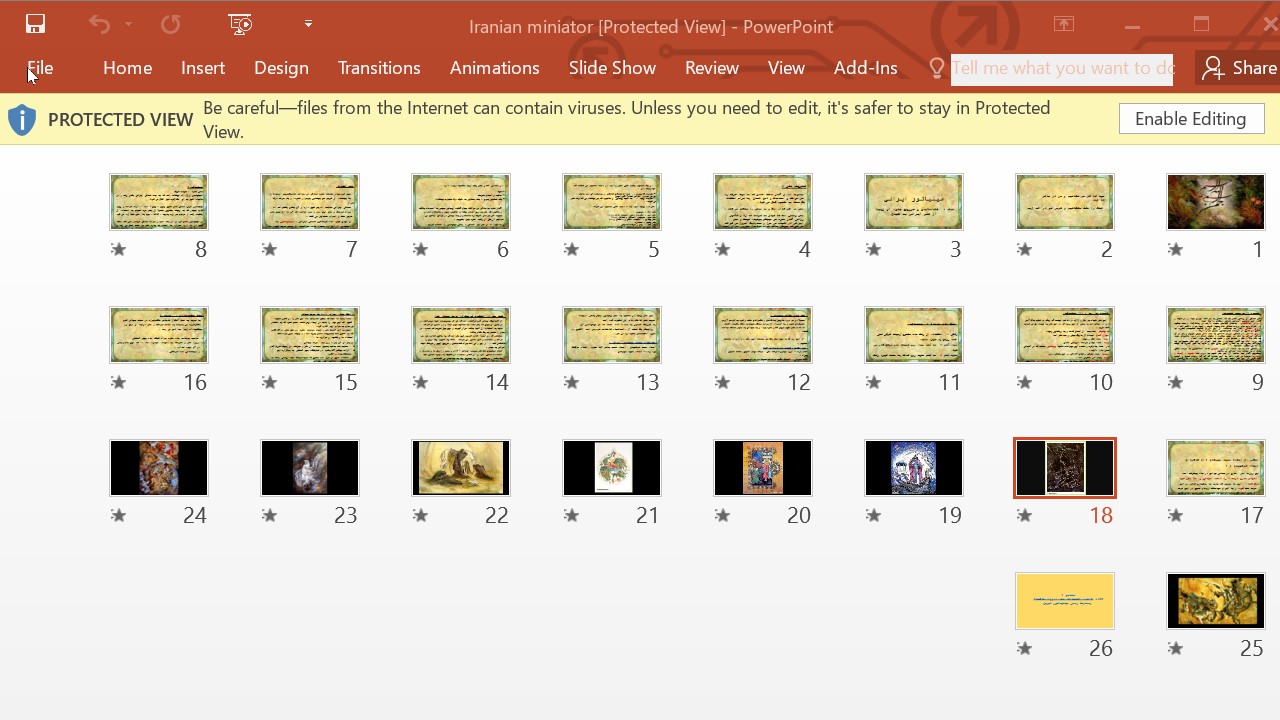Image resolution: width=1280 pixels, height=720 pixels.
Task: Select slide 24 thumbnail
Action: [158, 468]
